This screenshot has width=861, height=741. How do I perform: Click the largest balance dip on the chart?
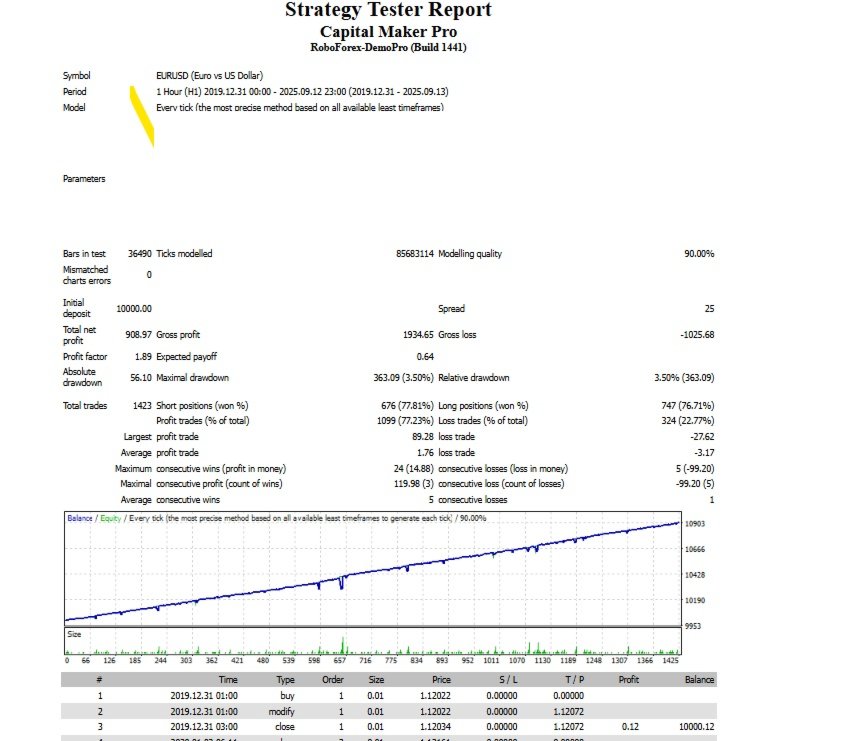pyautogui.click(x=342, y=583)
